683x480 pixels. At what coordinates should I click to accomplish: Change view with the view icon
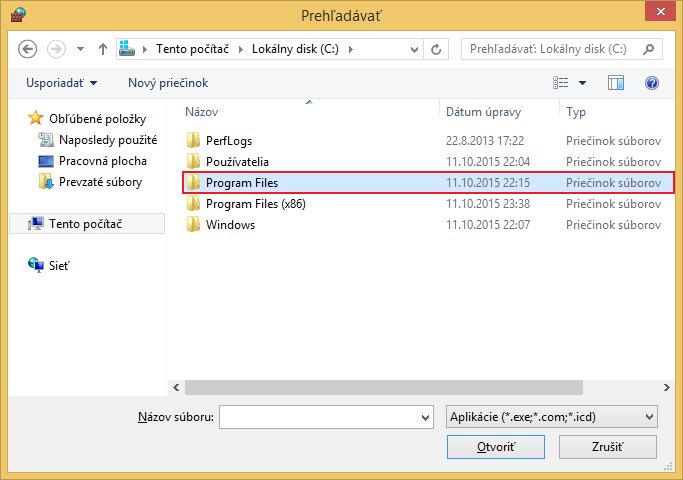click(x=561, y=83)
